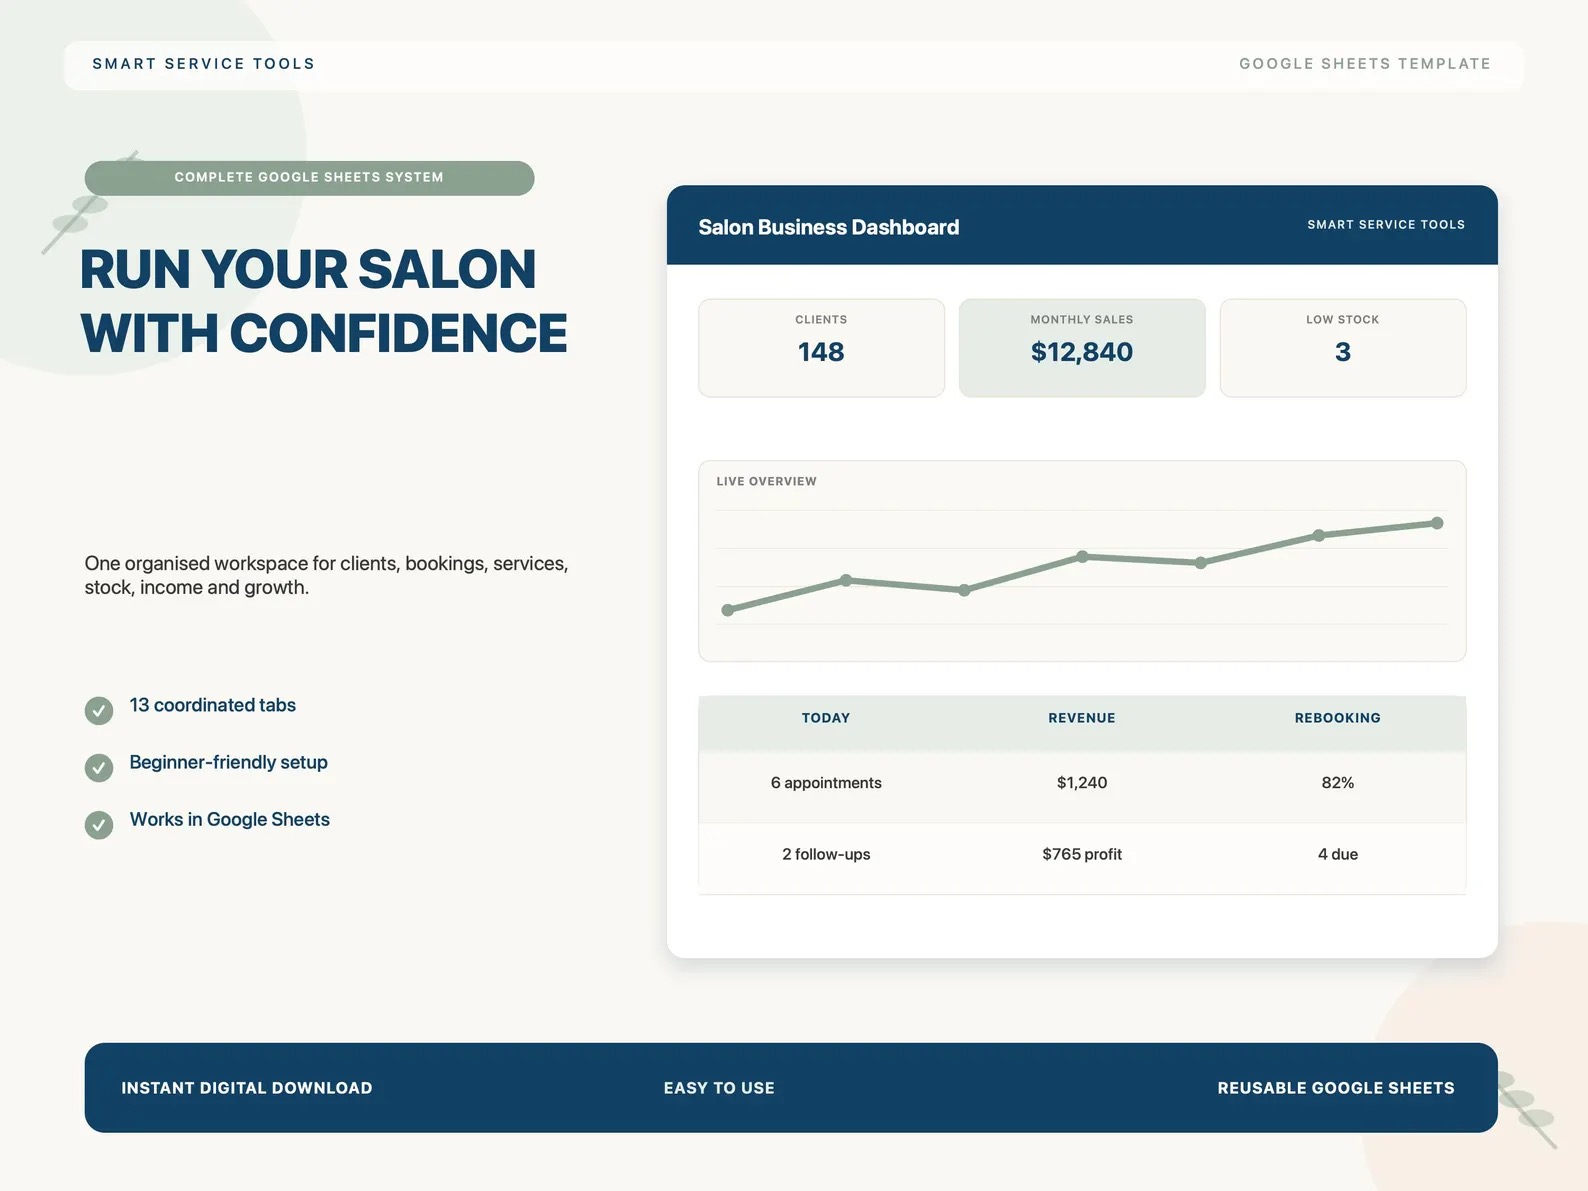Viewport: 1588px width, 1191px height.
Task: Select the highest data point on the Live Overview chart
Action: [x=1437, y=523]
